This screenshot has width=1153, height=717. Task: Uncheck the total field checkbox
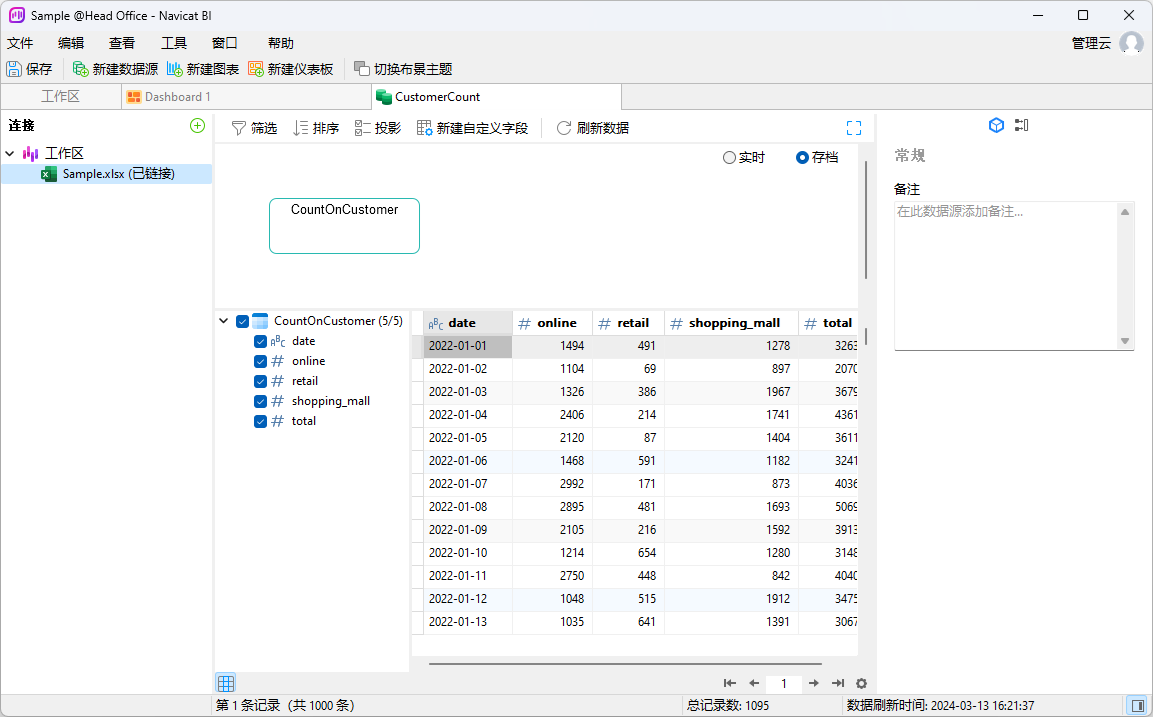click(x=260, y=421)
